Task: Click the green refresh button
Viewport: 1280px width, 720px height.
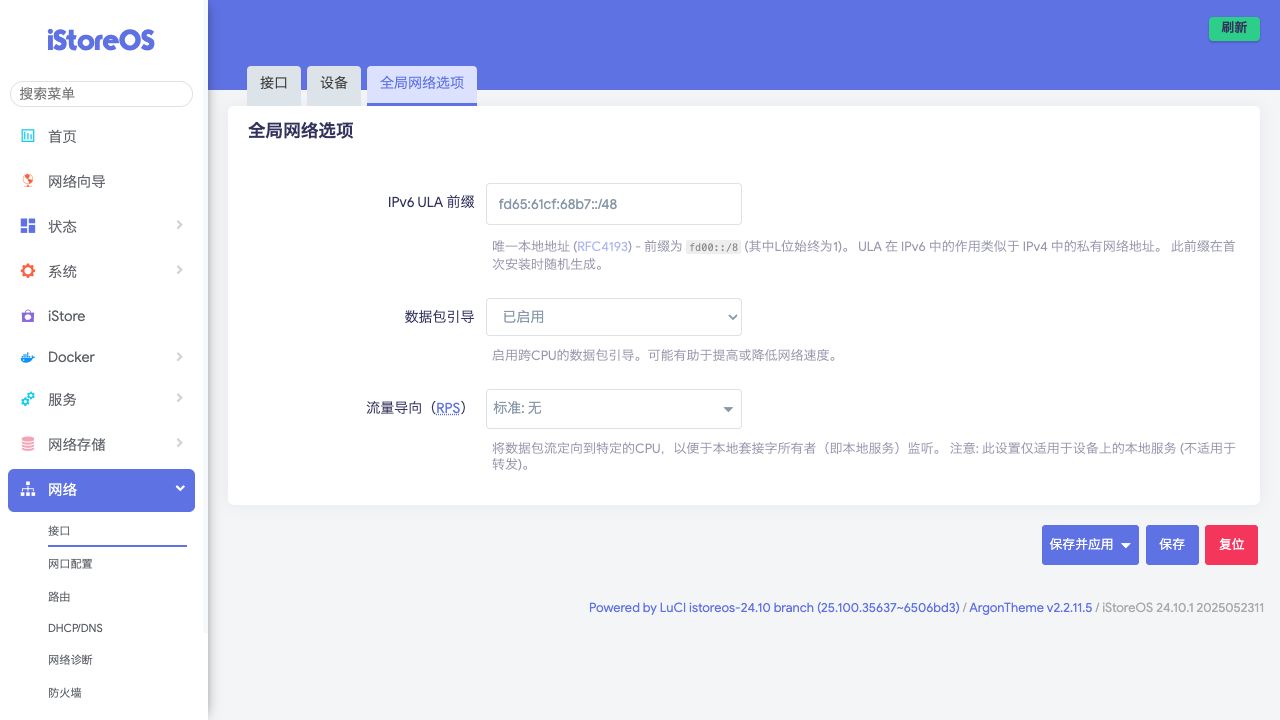Action: [x=1234, y=28]
